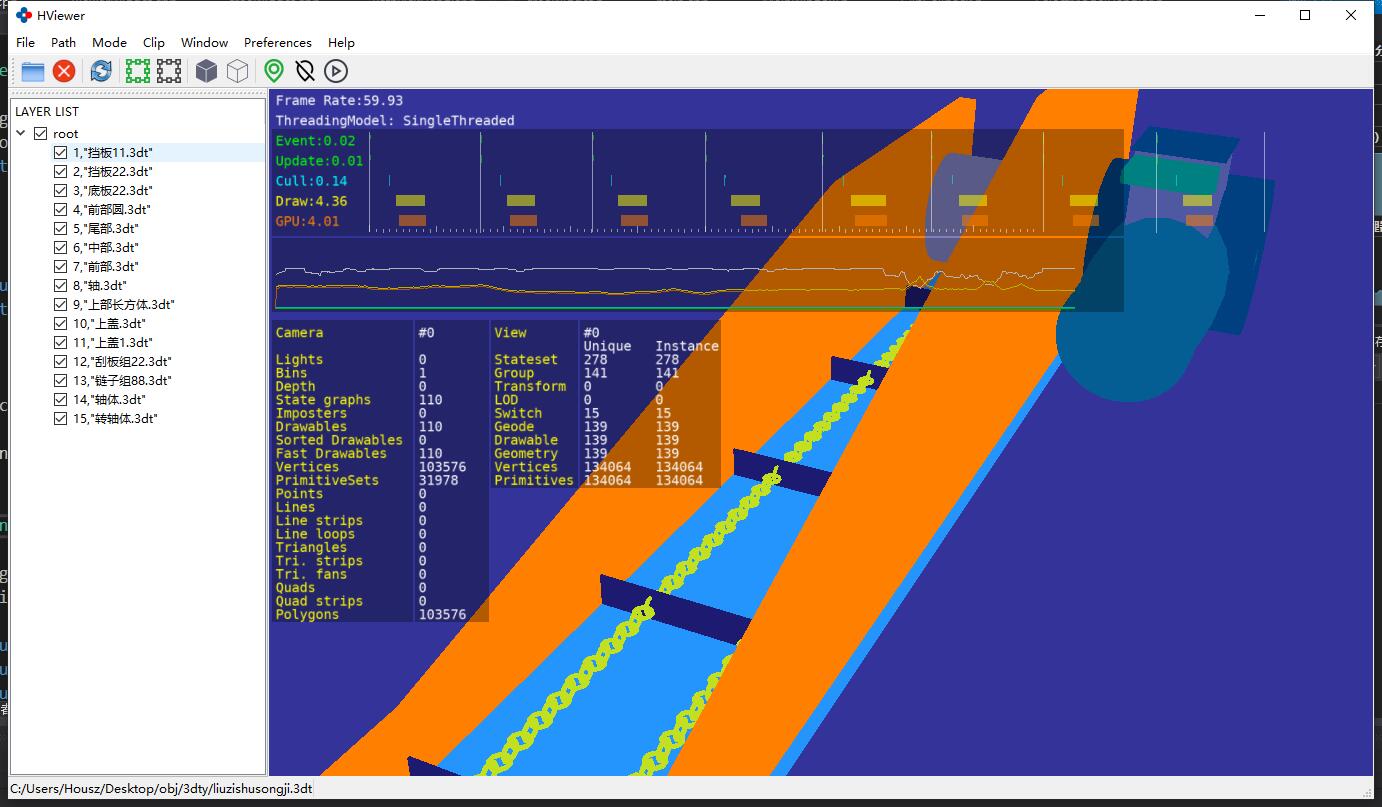
Task: Open the Help menu
Action: click(341, 42)
